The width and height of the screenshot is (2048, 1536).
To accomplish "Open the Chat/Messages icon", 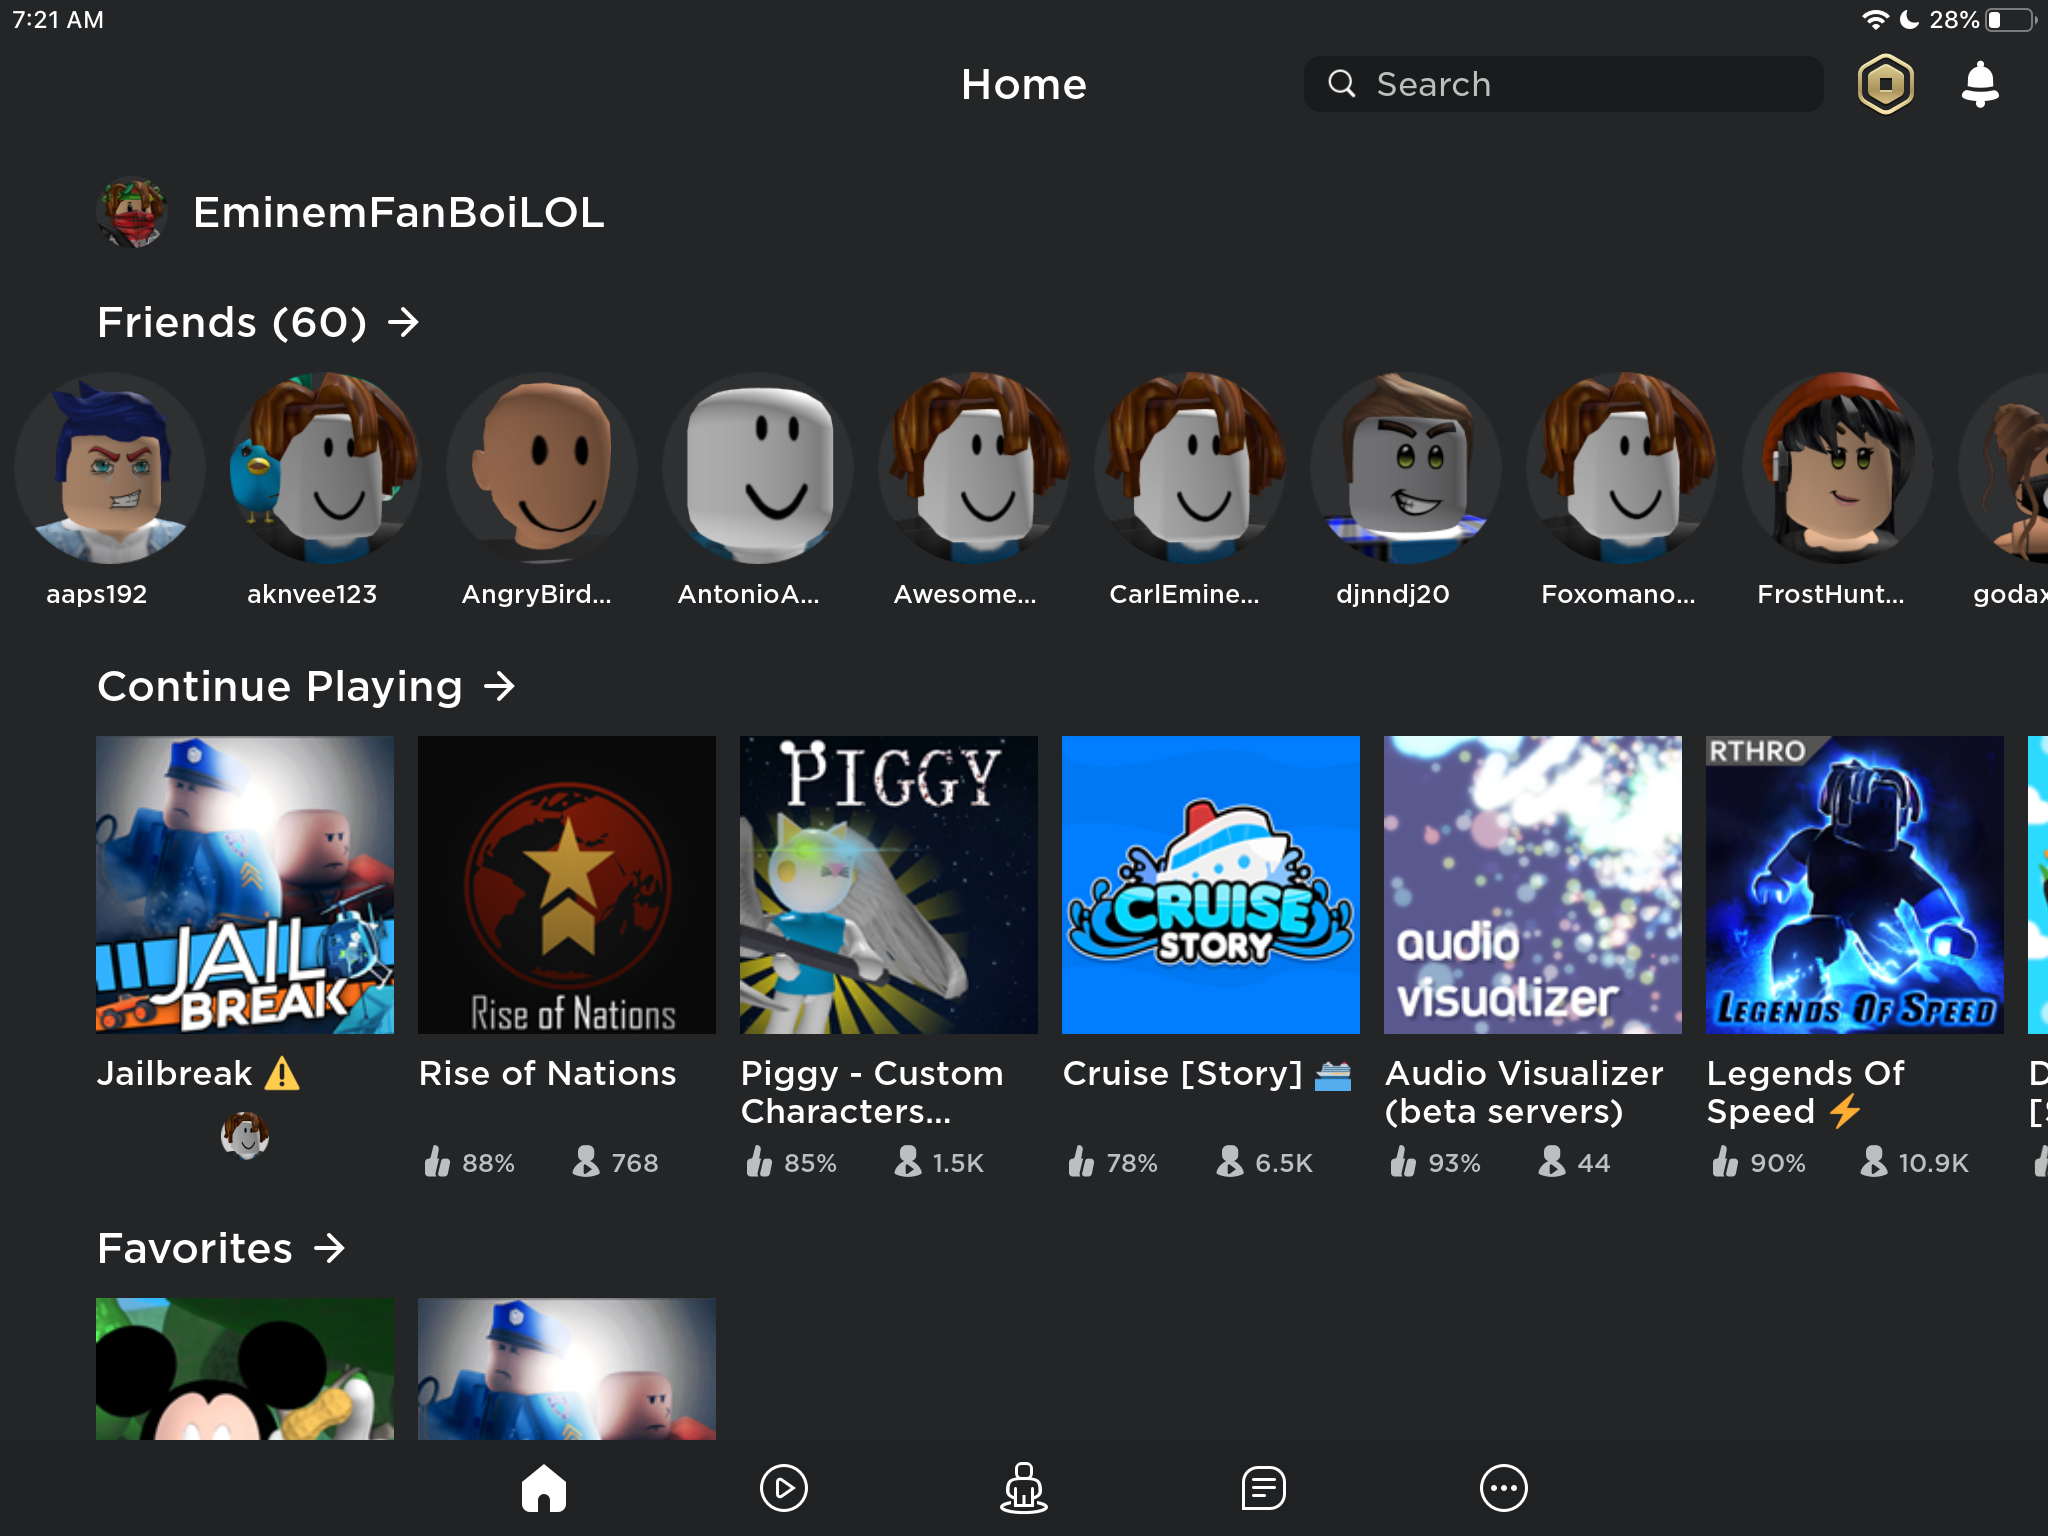I will [x=1261, y=1486].
